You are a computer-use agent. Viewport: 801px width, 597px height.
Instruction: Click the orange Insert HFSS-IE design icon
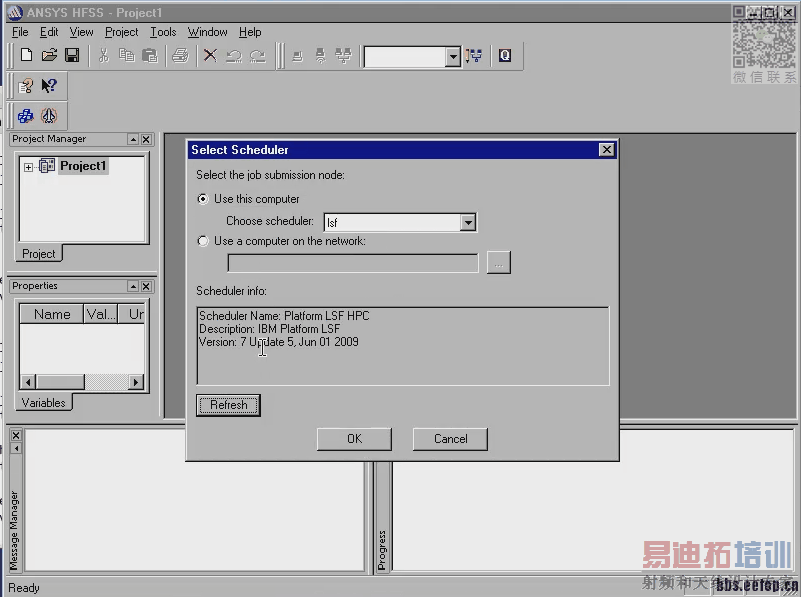tap(49, 116)
